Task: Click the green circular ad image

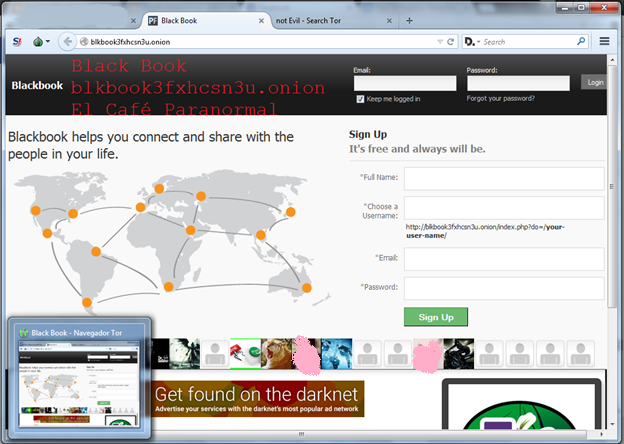Action: coord(521,414)
